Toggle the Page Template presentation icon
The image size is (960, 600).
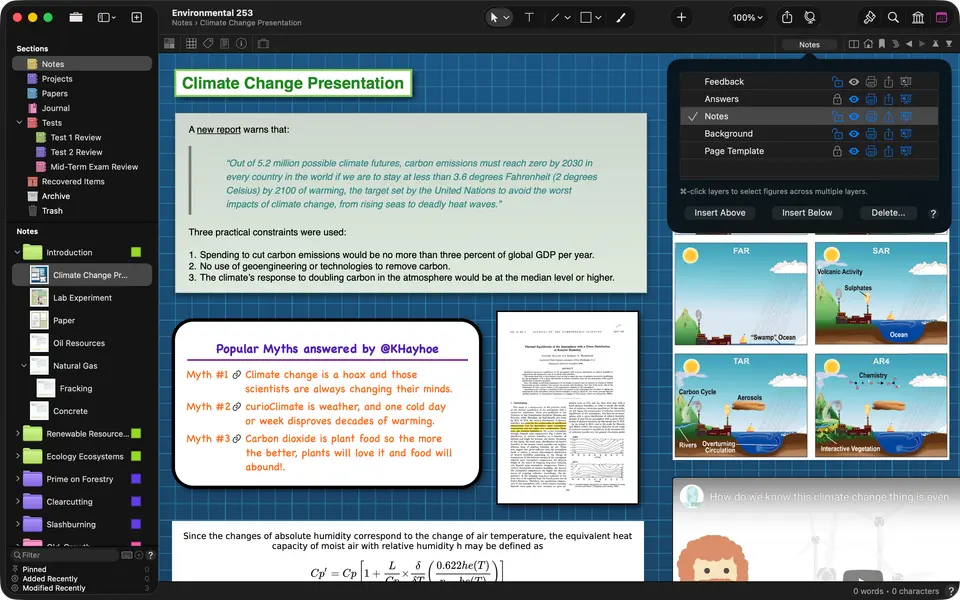(906, 151)
